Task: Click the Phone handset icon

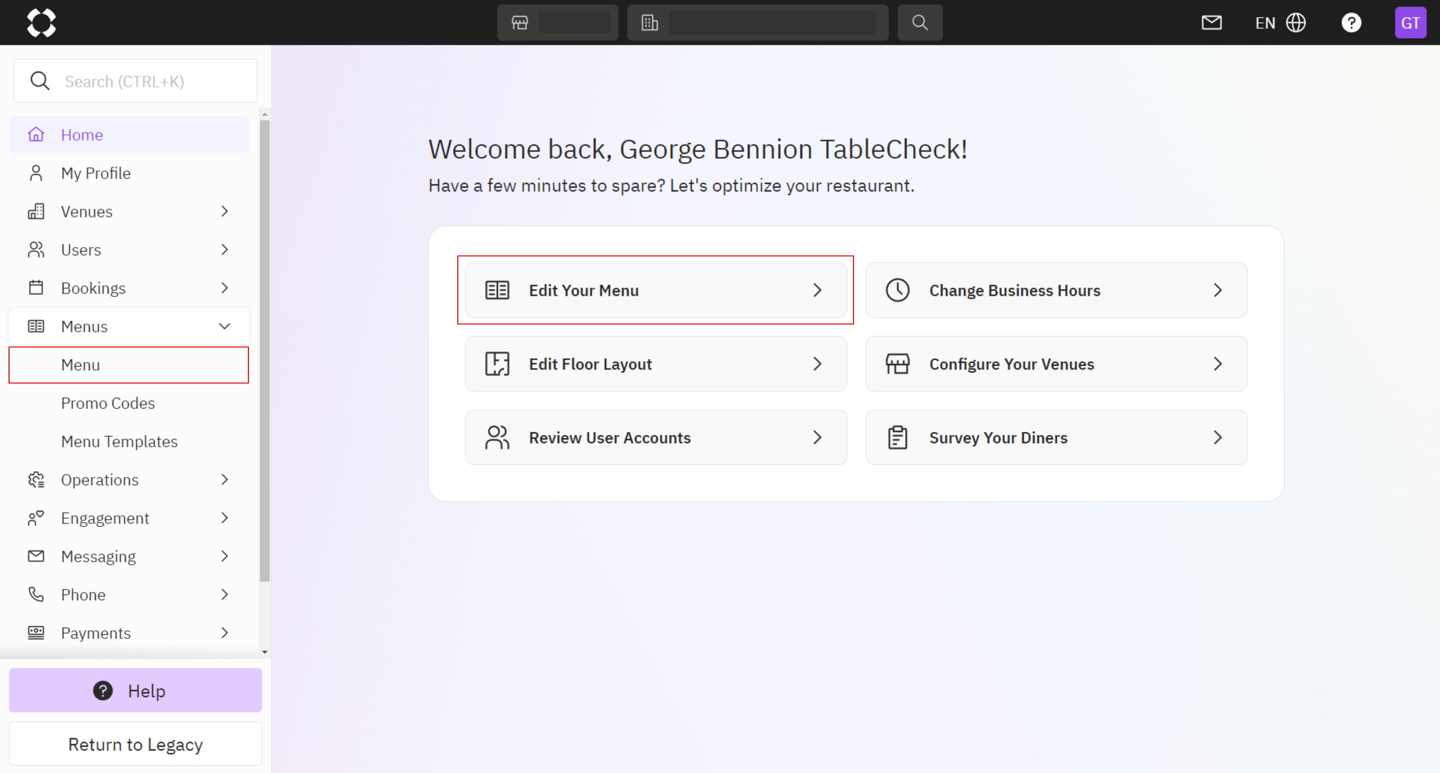Action: [x=36, y=594]
